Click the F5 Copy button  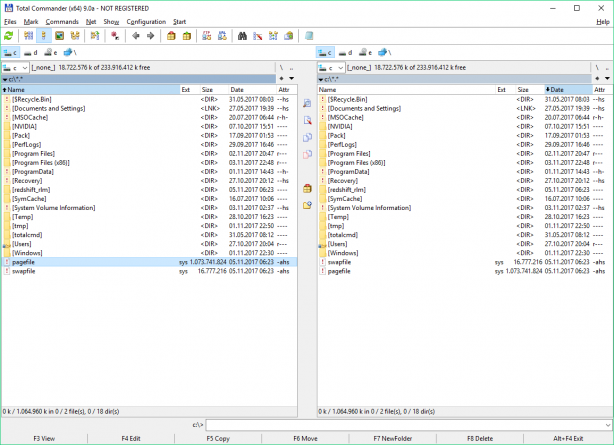(218, 438)
